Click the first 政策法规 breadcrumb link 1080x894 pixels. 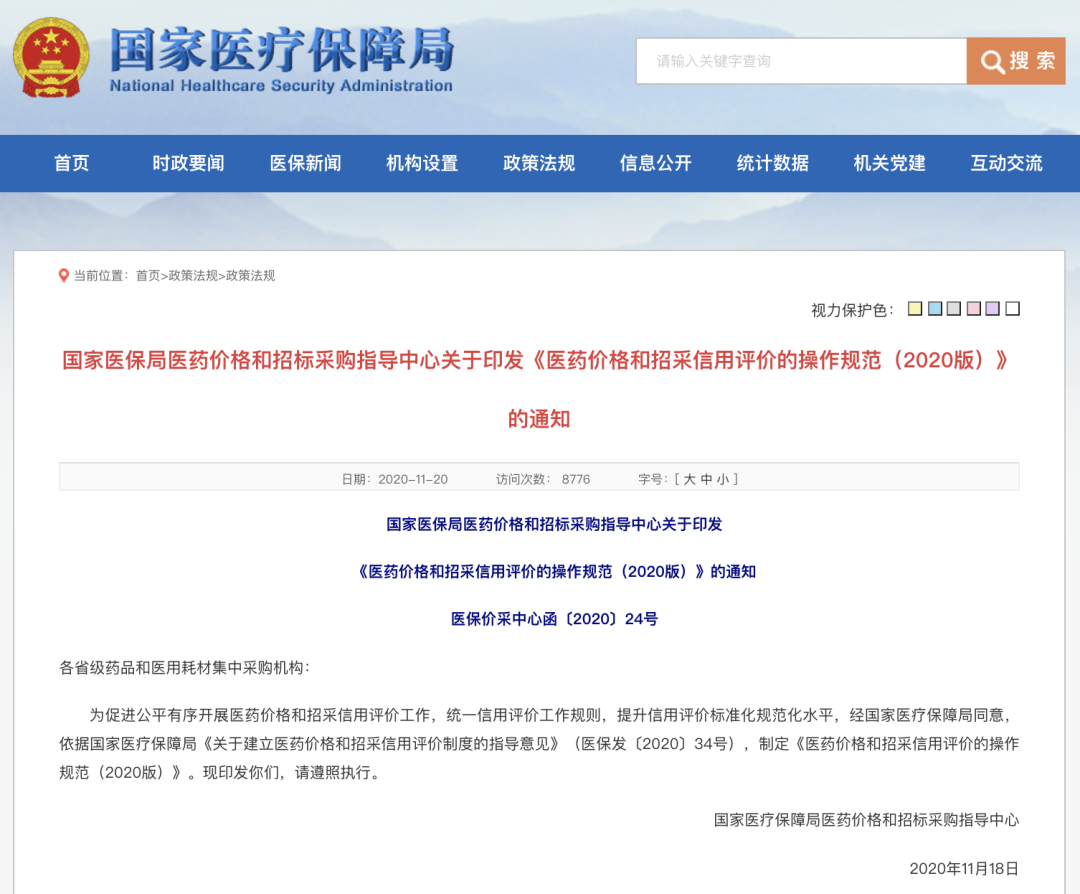pyautogui.click(x=193, y=276)
